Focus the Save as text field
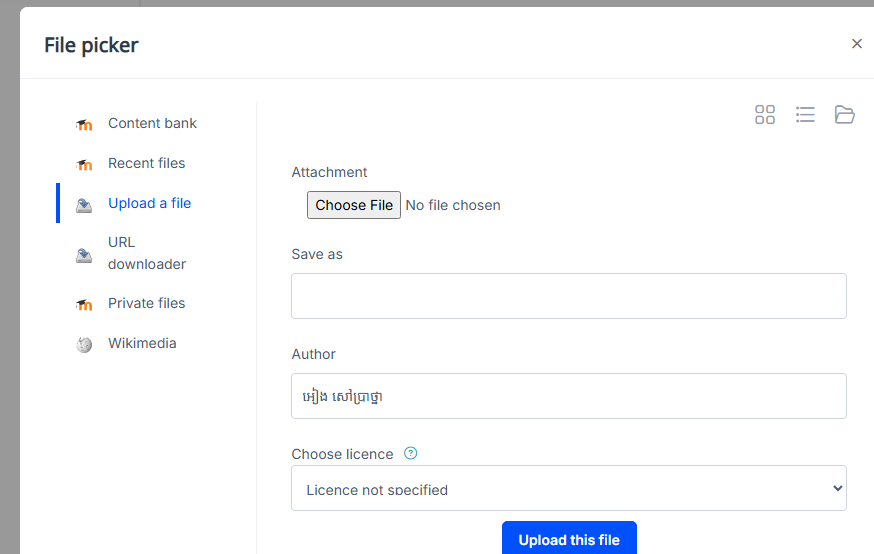This screenshot has height=554, width=874. pyautogui.click(x=568, y=296)
